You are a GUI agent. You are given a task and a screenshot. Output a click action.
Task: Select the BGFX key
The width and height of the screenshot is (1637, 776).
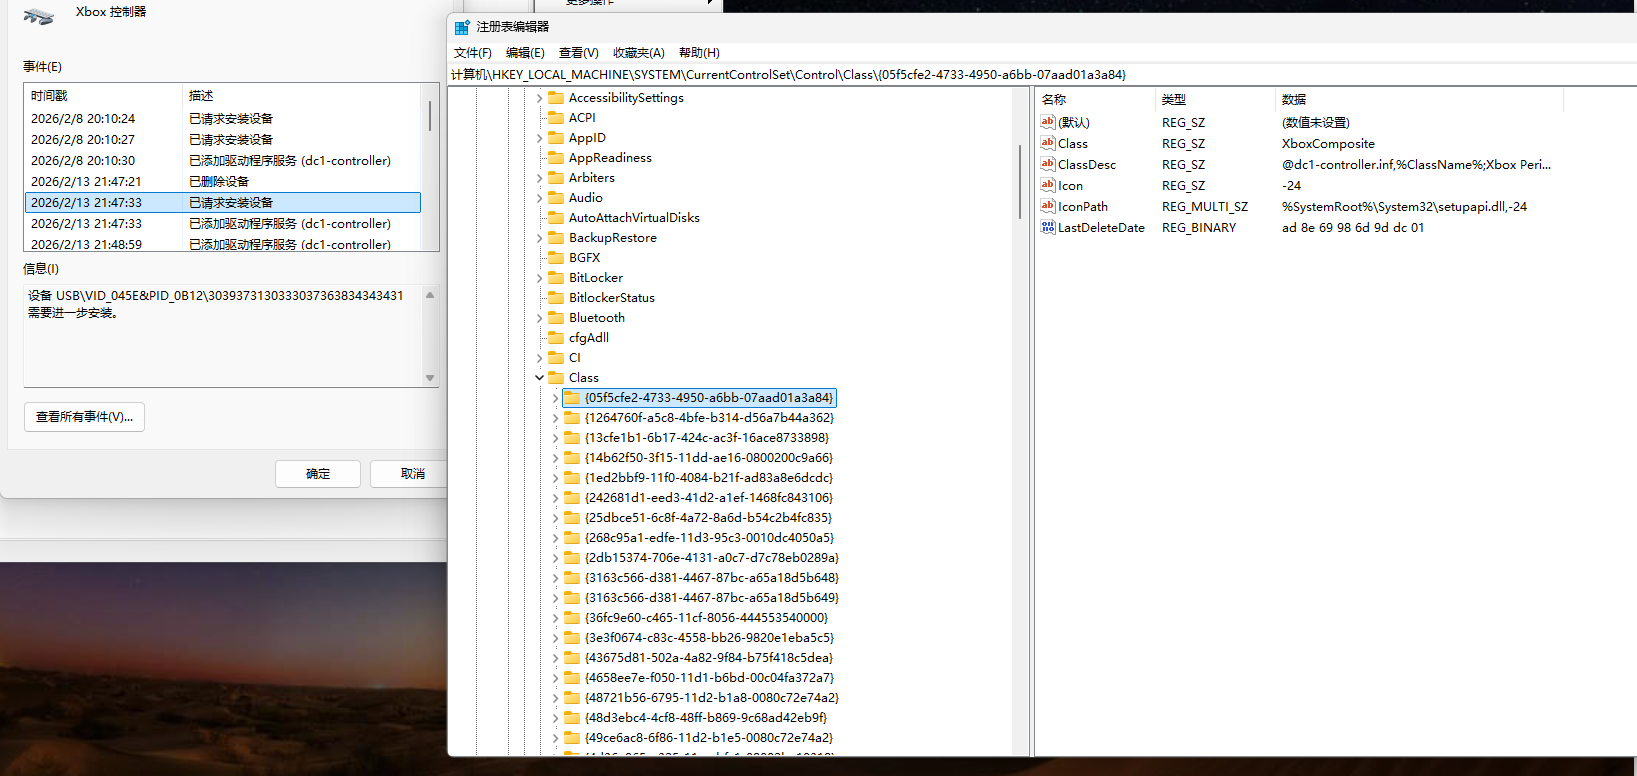tap(585, 258)
